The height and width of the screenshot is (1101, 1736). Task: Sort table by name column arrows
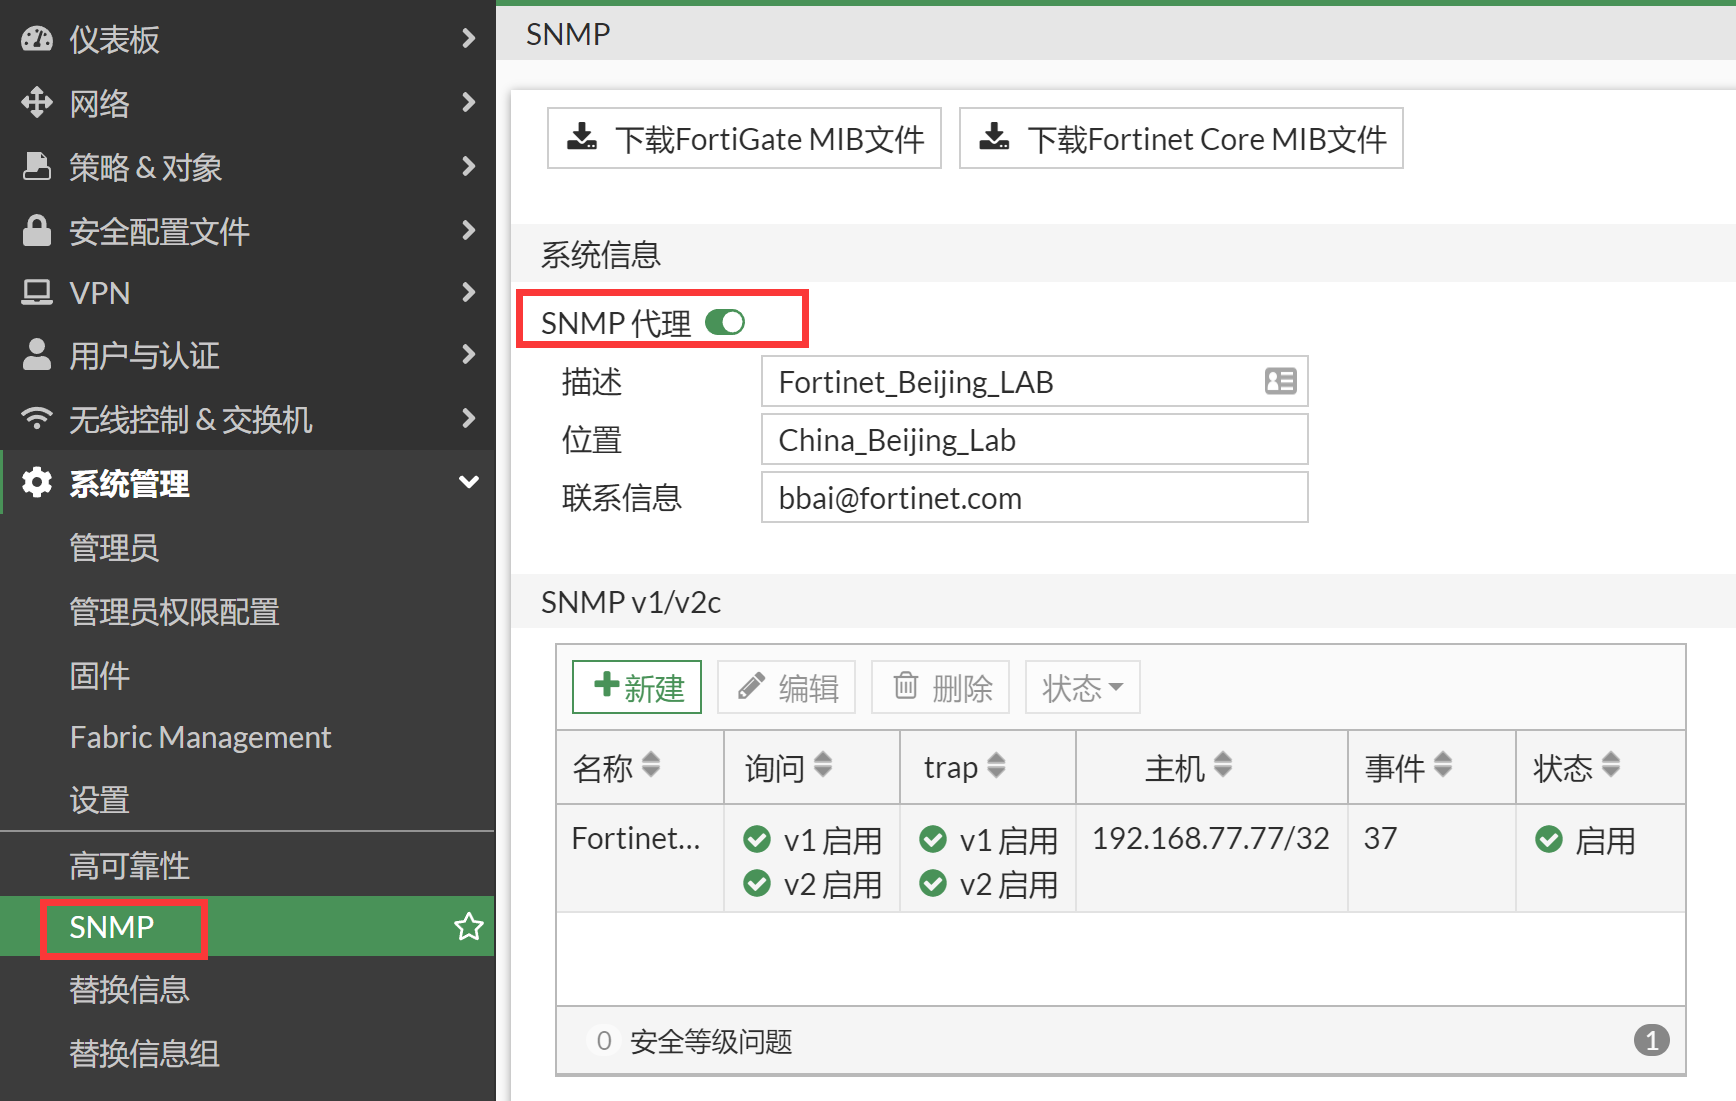click(651, 765)
